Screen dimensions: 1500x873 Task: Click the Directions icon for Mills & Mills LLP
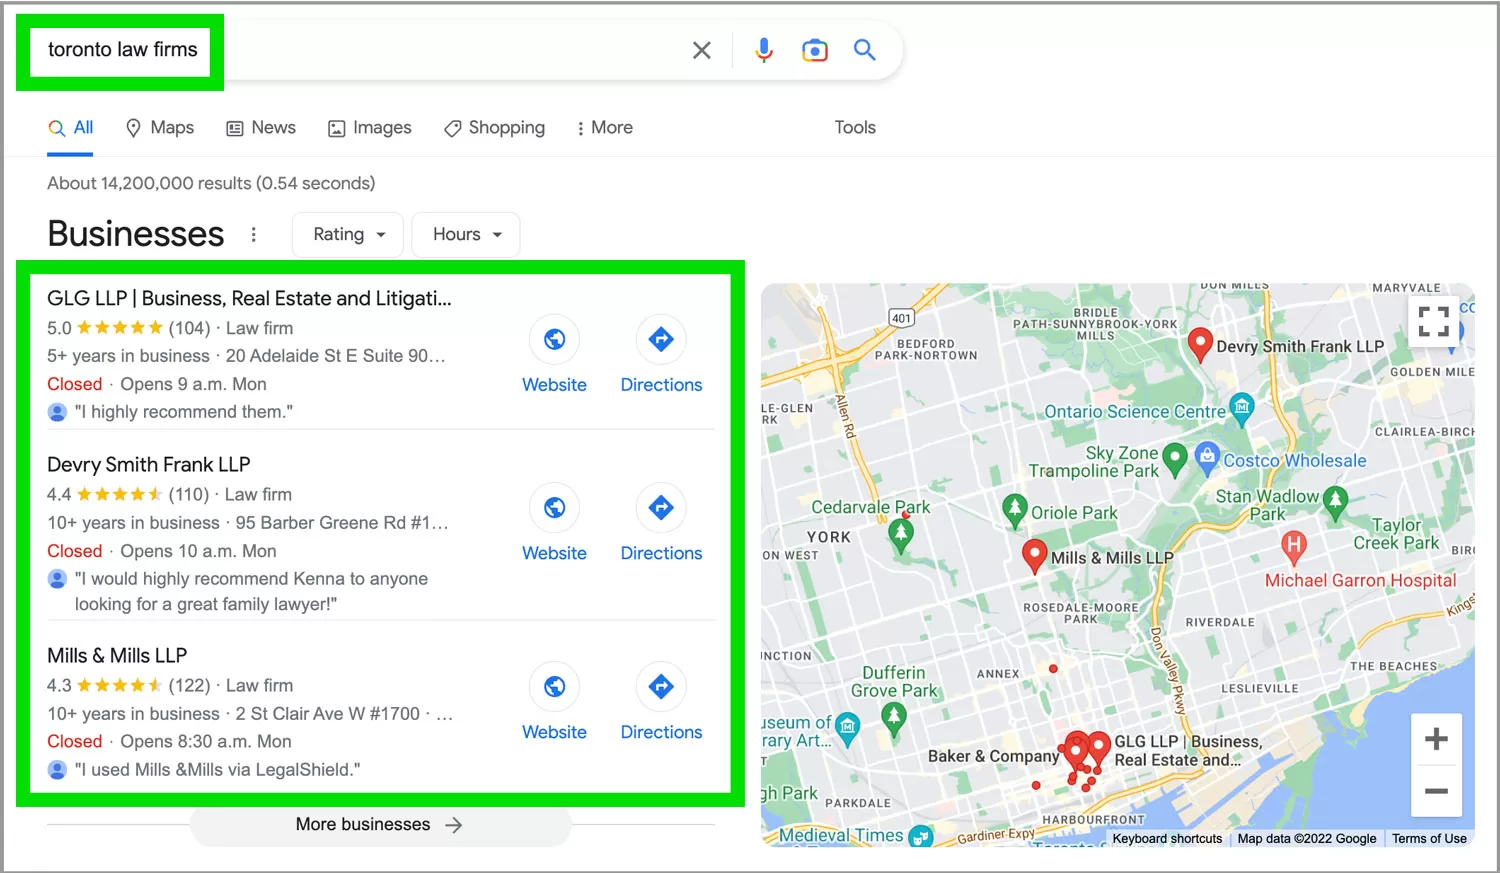coord(661,687)
